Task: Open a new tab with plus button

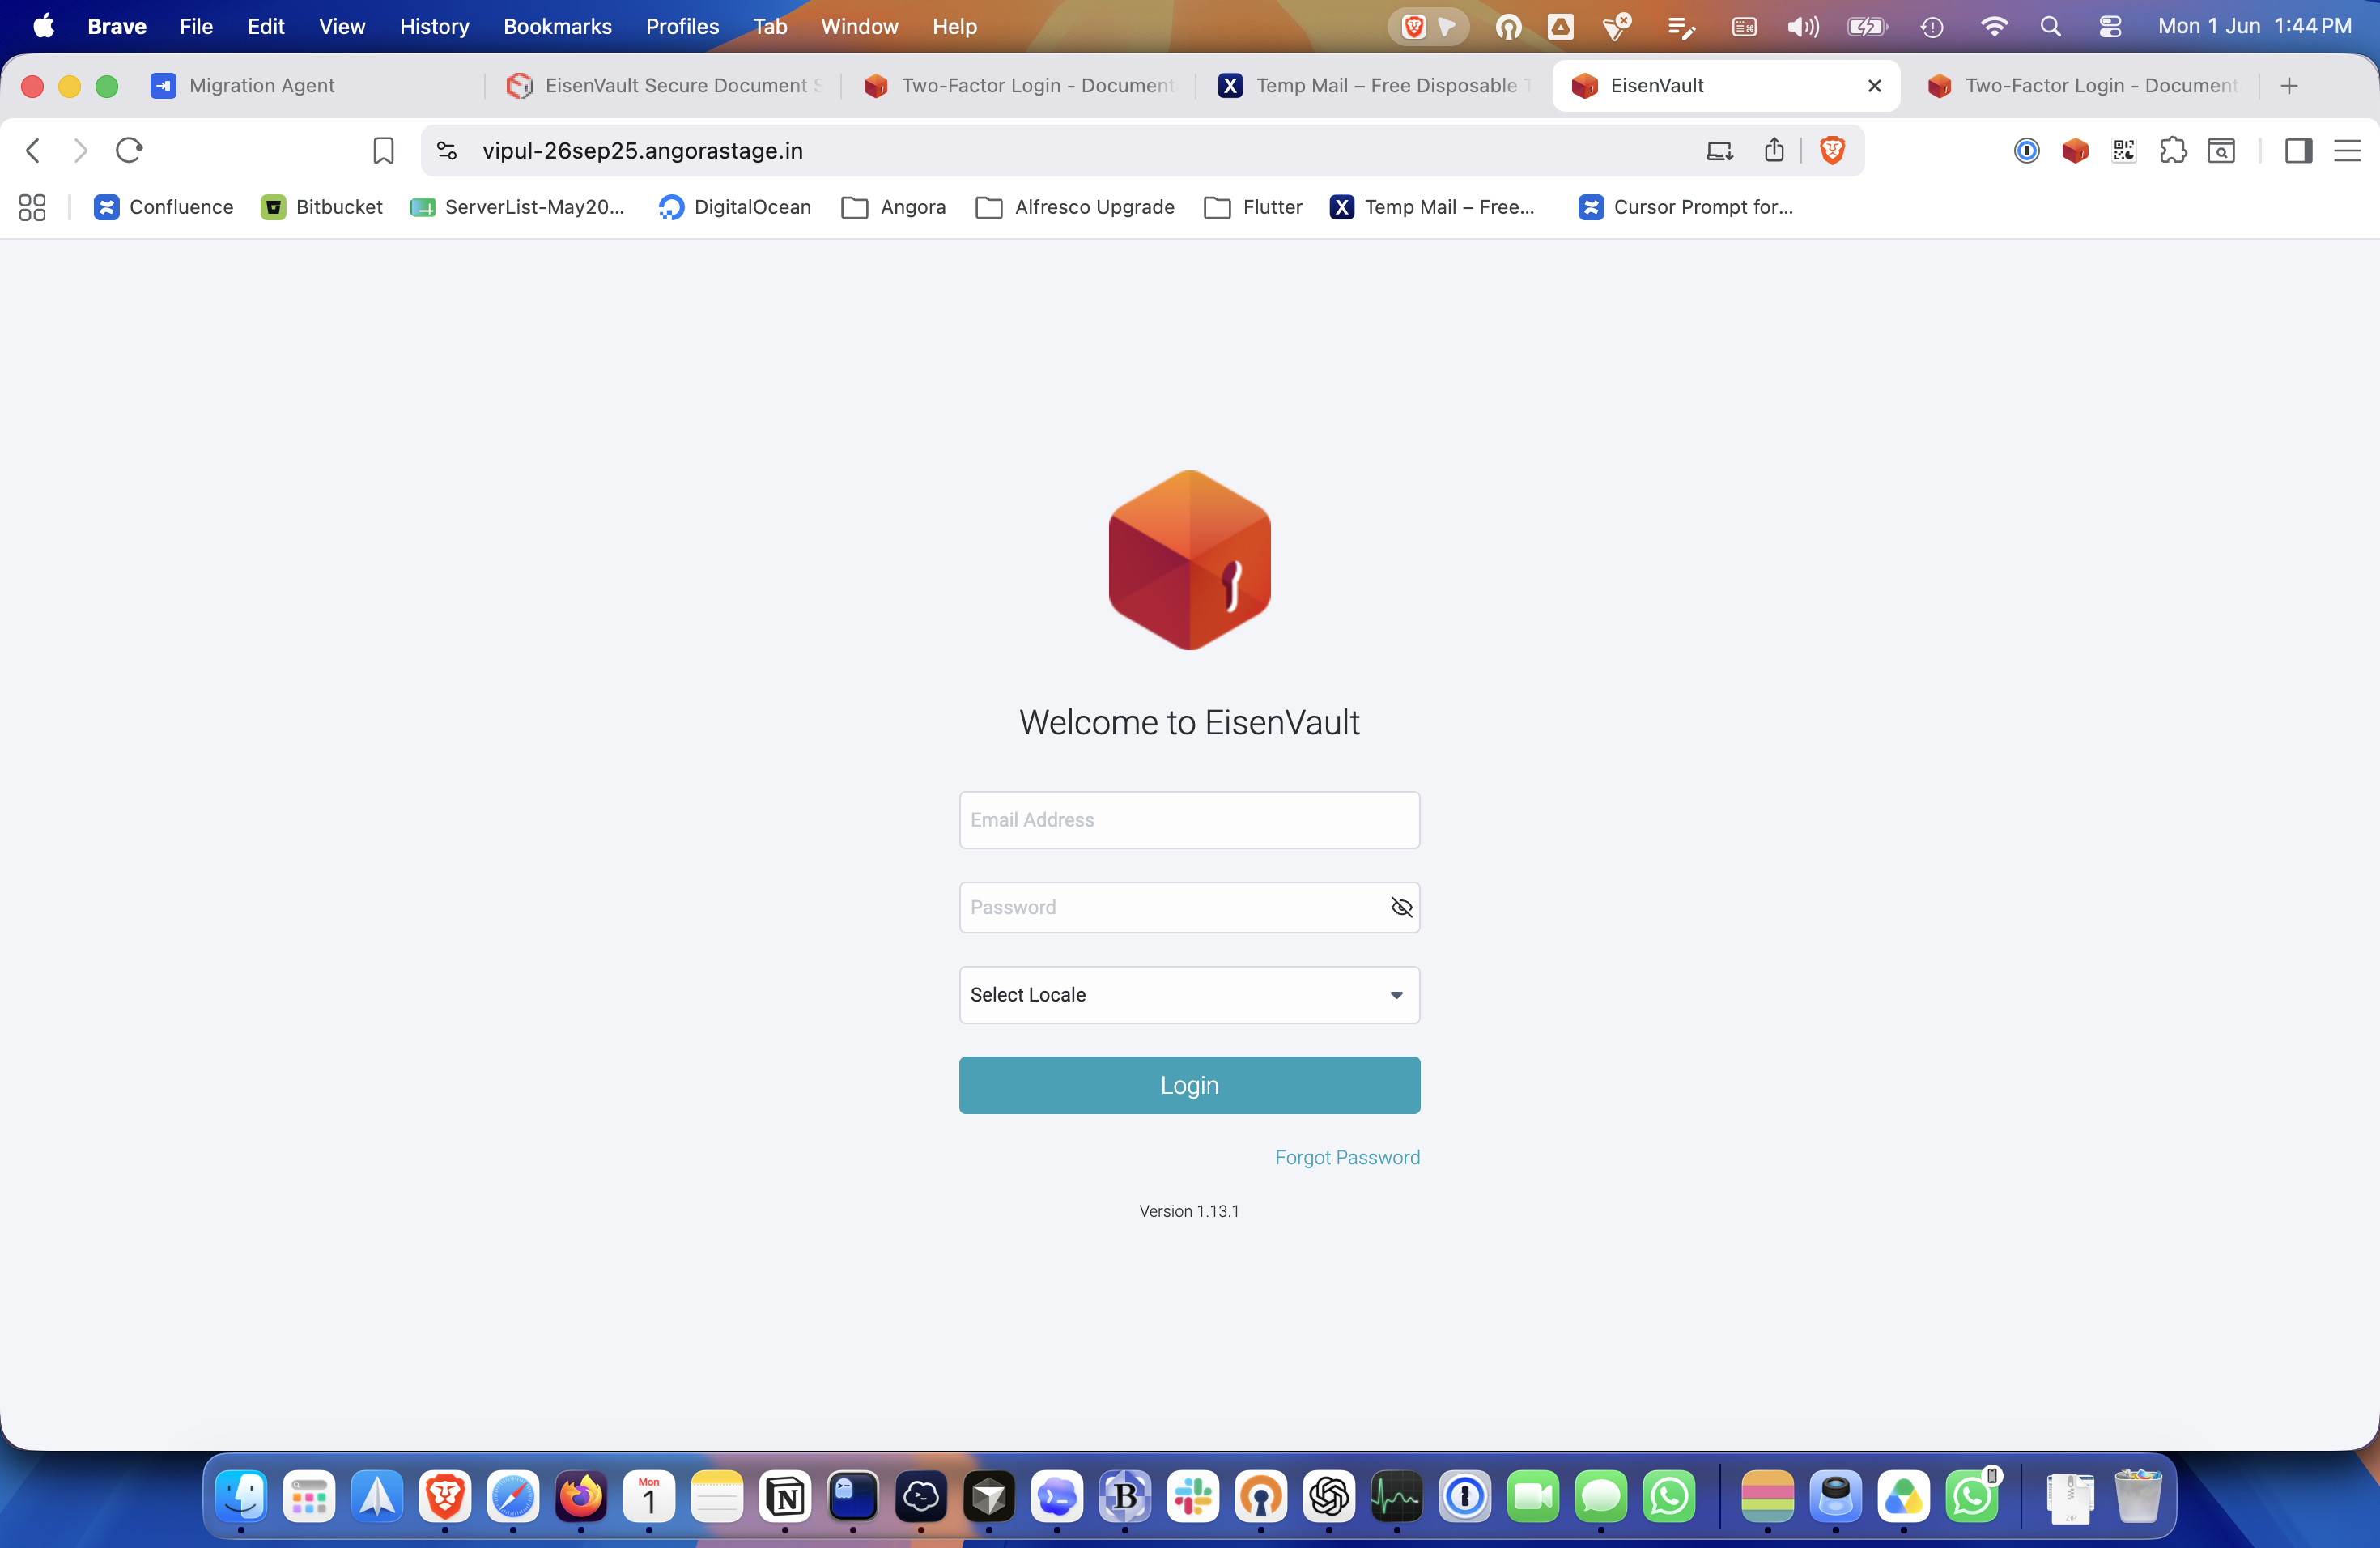Action: click(2289, 86)
